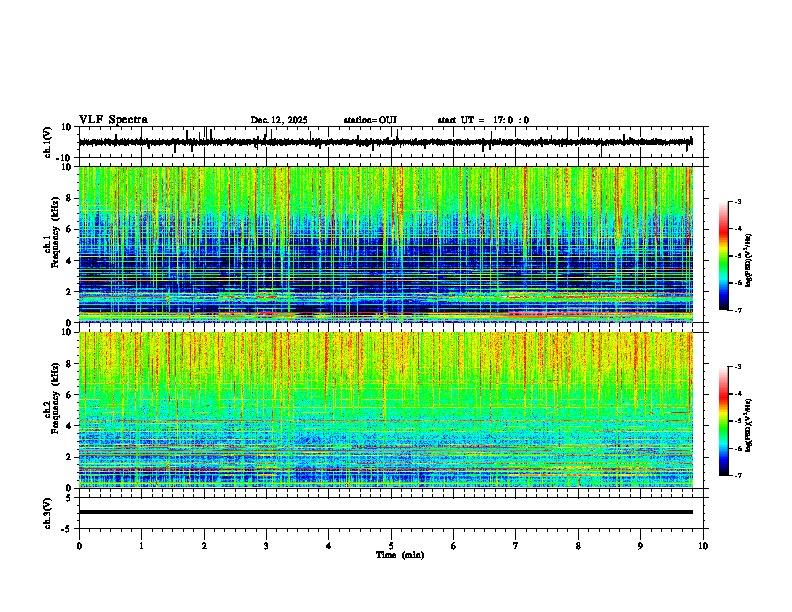Click the ch.2 spectrogram color bar

click(723, 421)
